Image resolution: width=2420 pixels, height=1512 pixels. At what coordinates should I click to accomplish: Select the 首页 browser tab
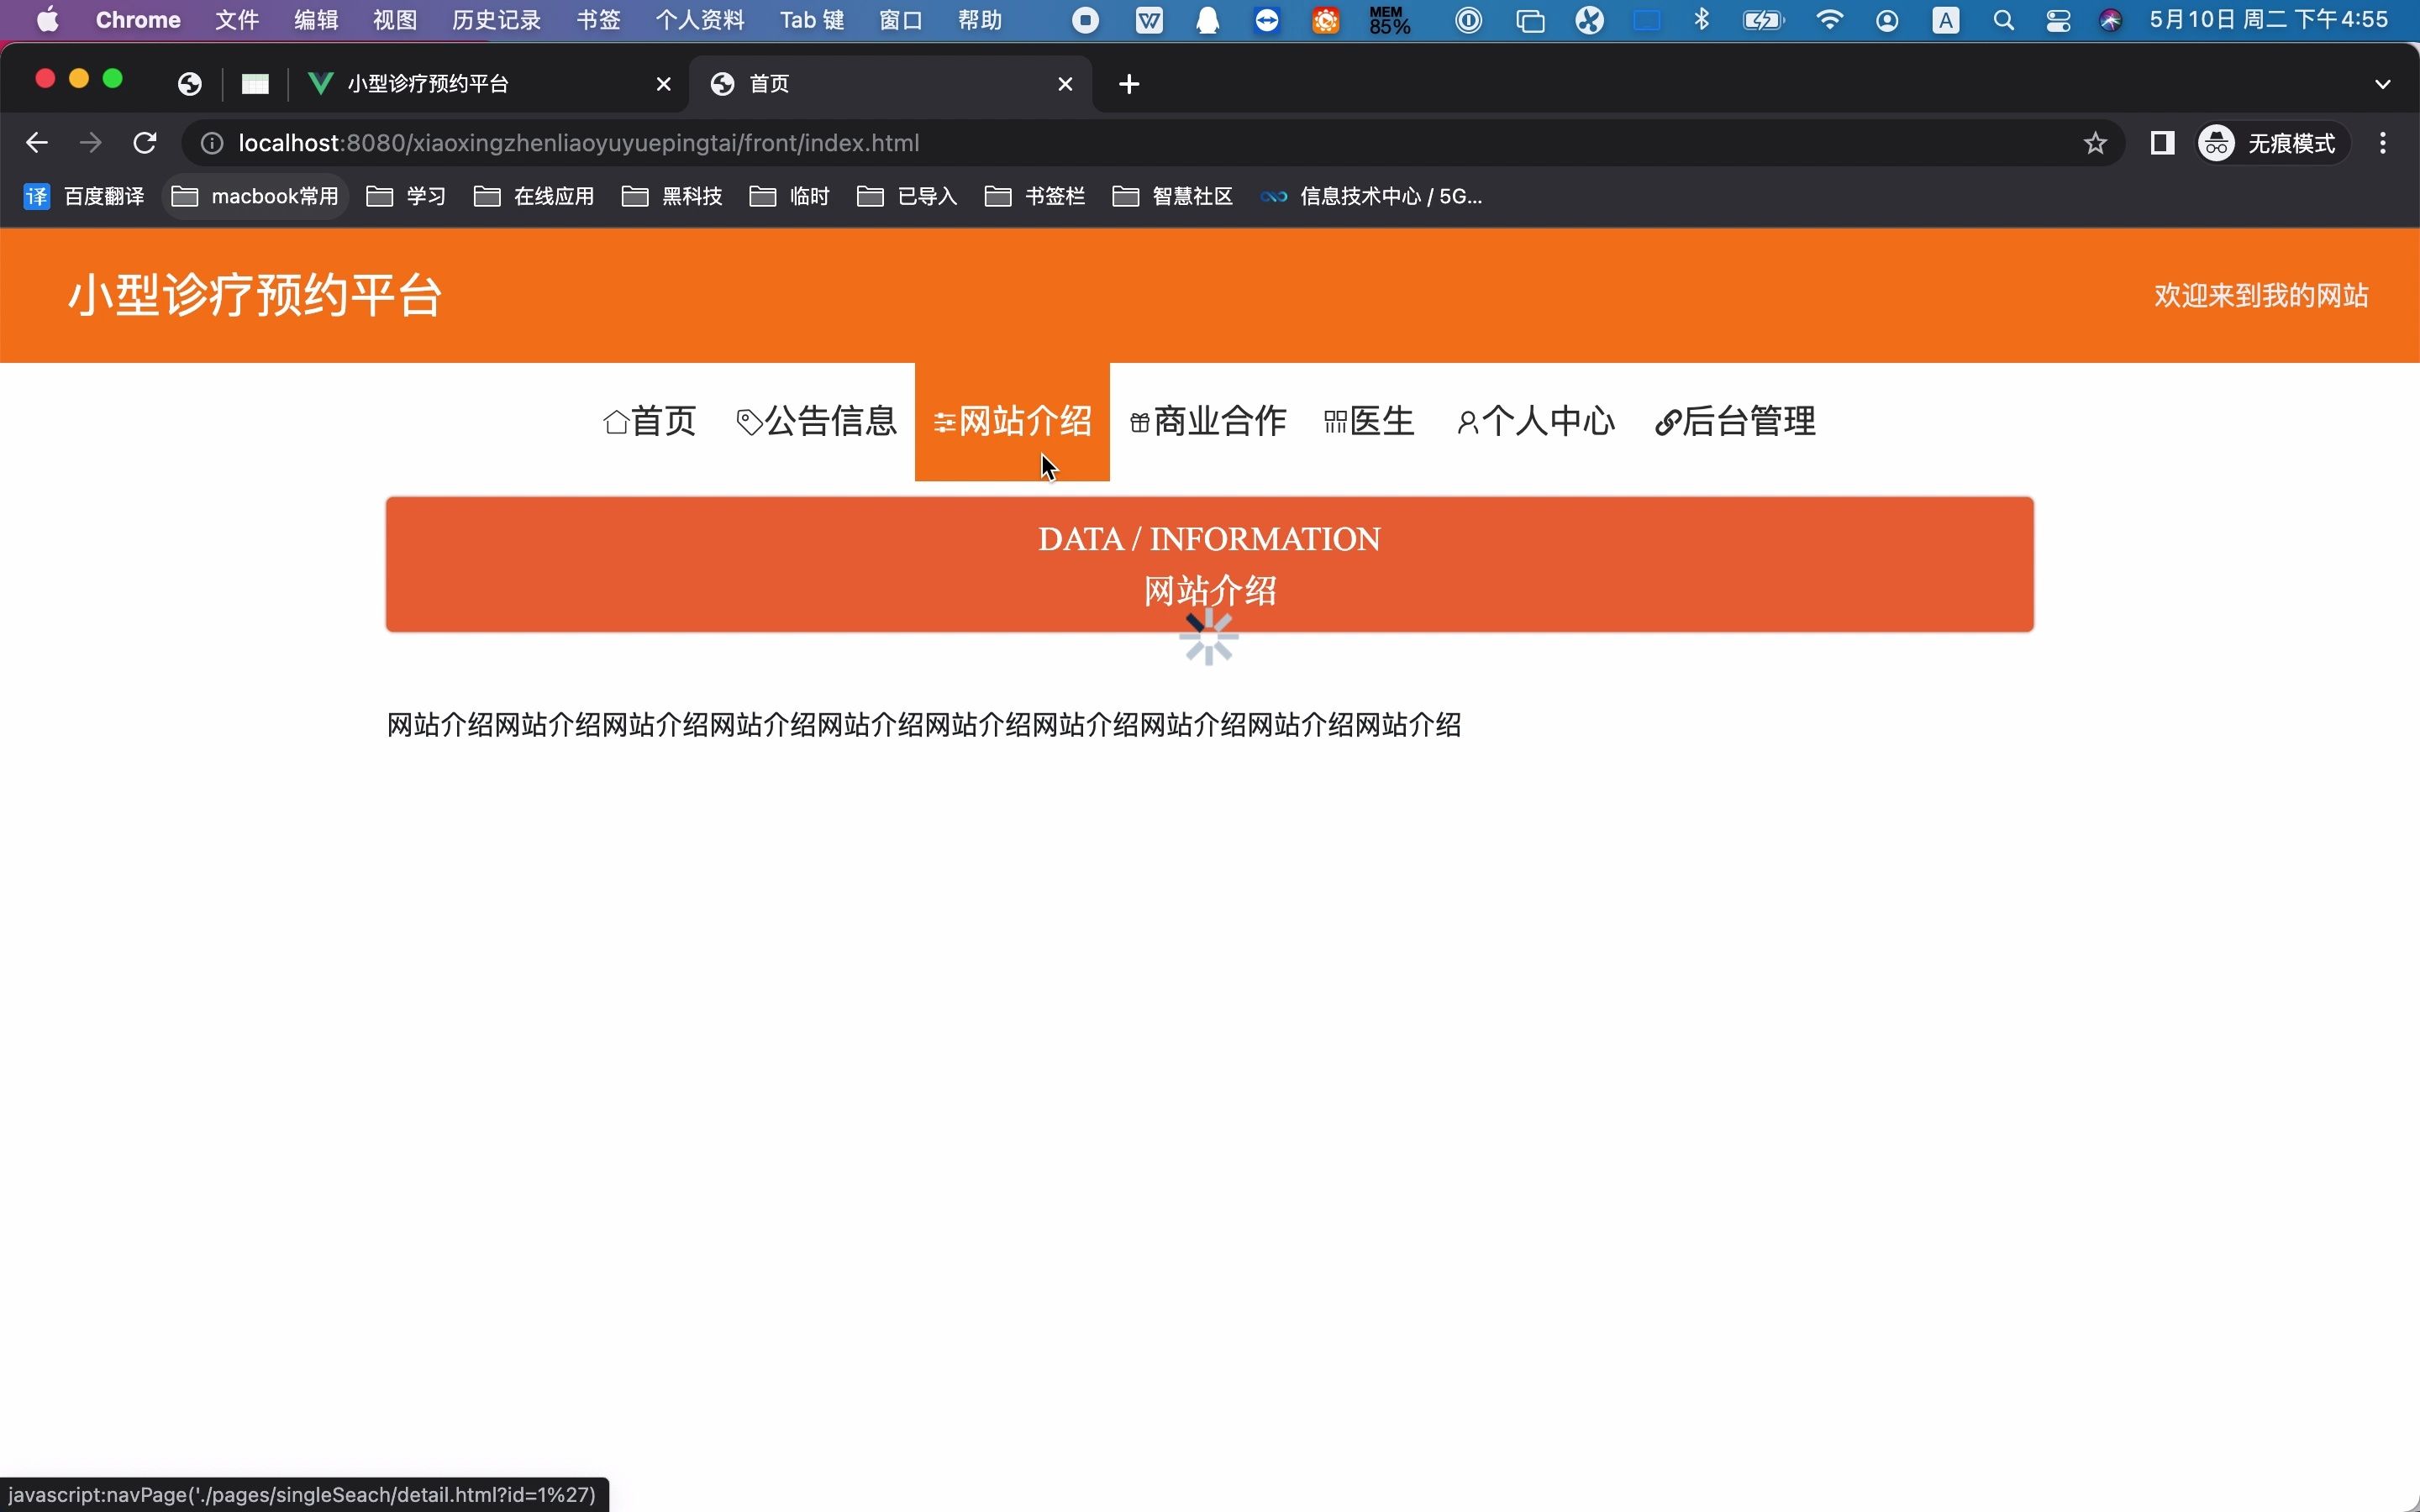pos(890,84)
